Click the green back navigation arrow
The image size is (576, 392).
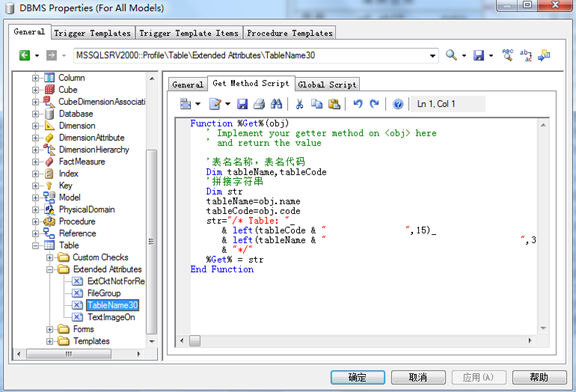tap(25, 55)
